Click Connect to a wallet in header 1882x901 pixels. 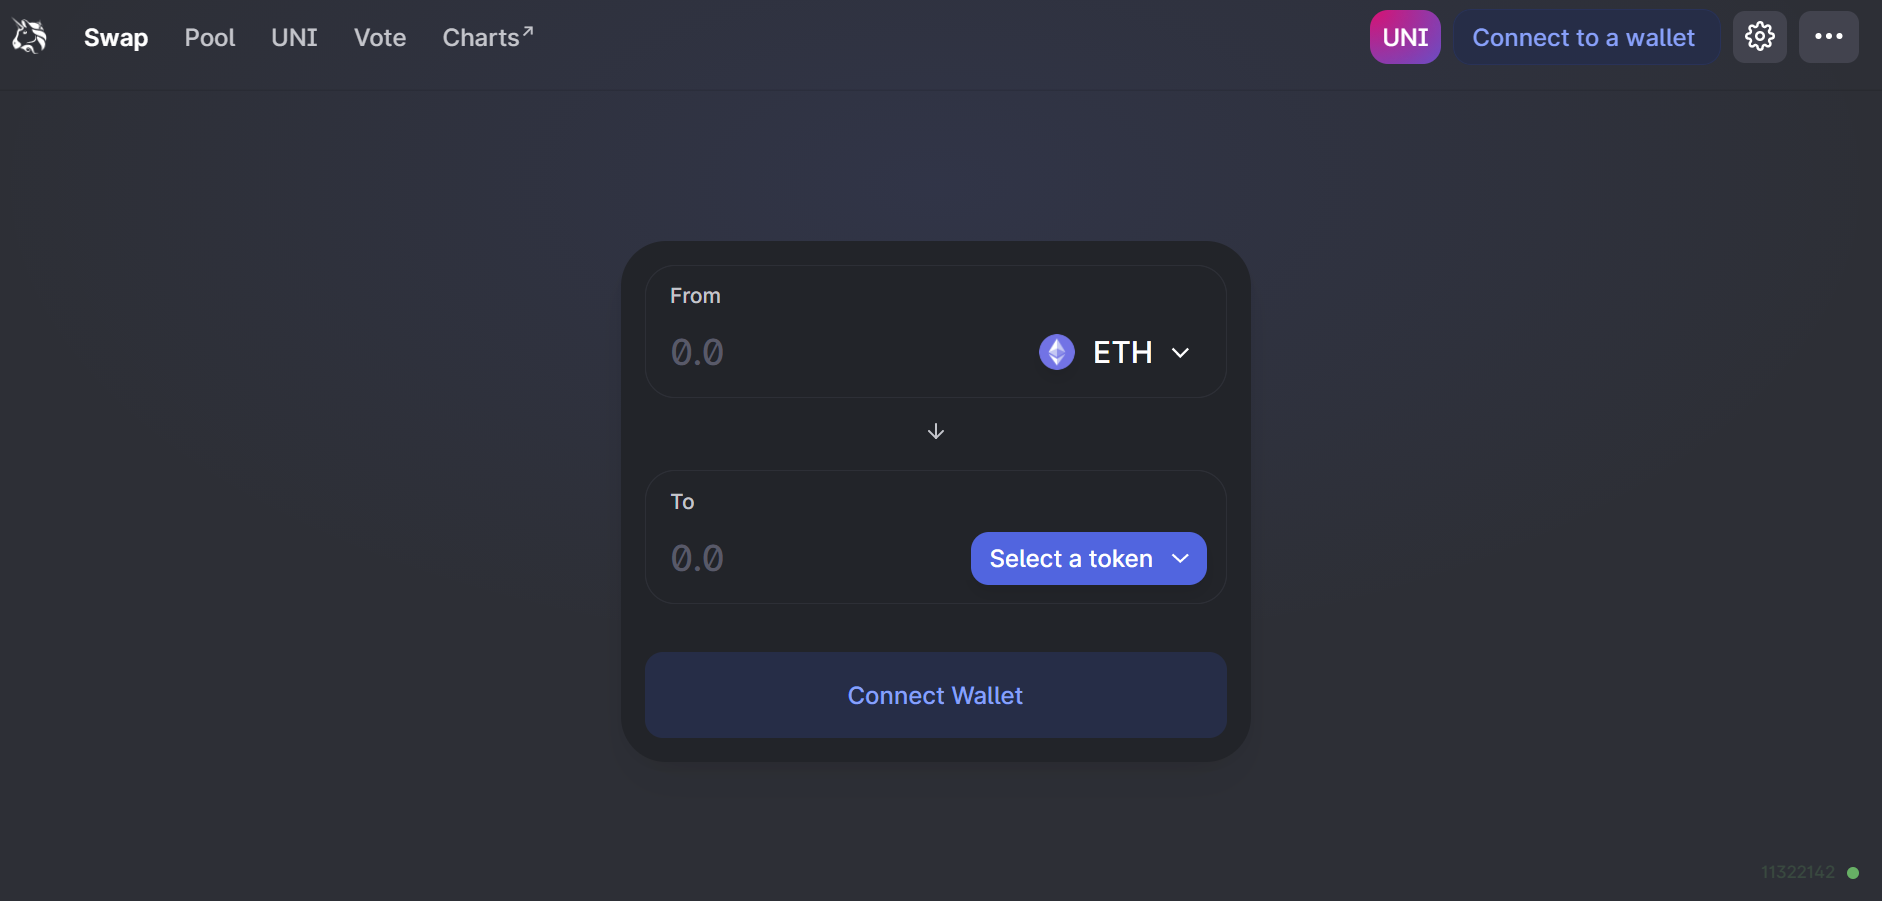pyautogui.click(x=1584, y=37)
